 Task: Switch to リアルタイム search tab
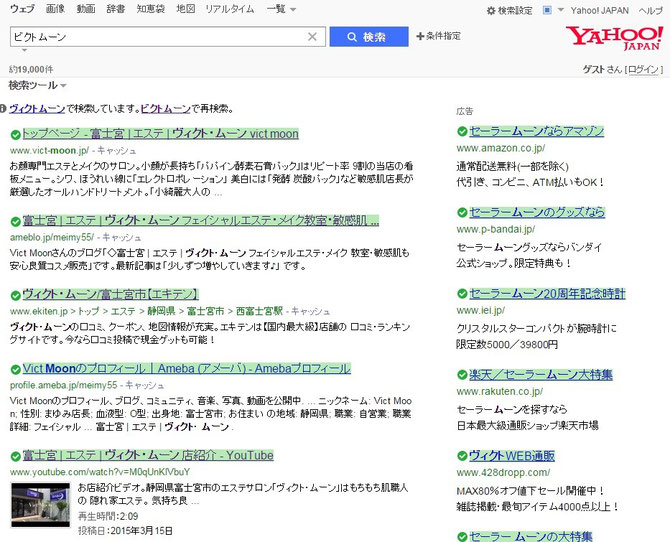(229, 9)
